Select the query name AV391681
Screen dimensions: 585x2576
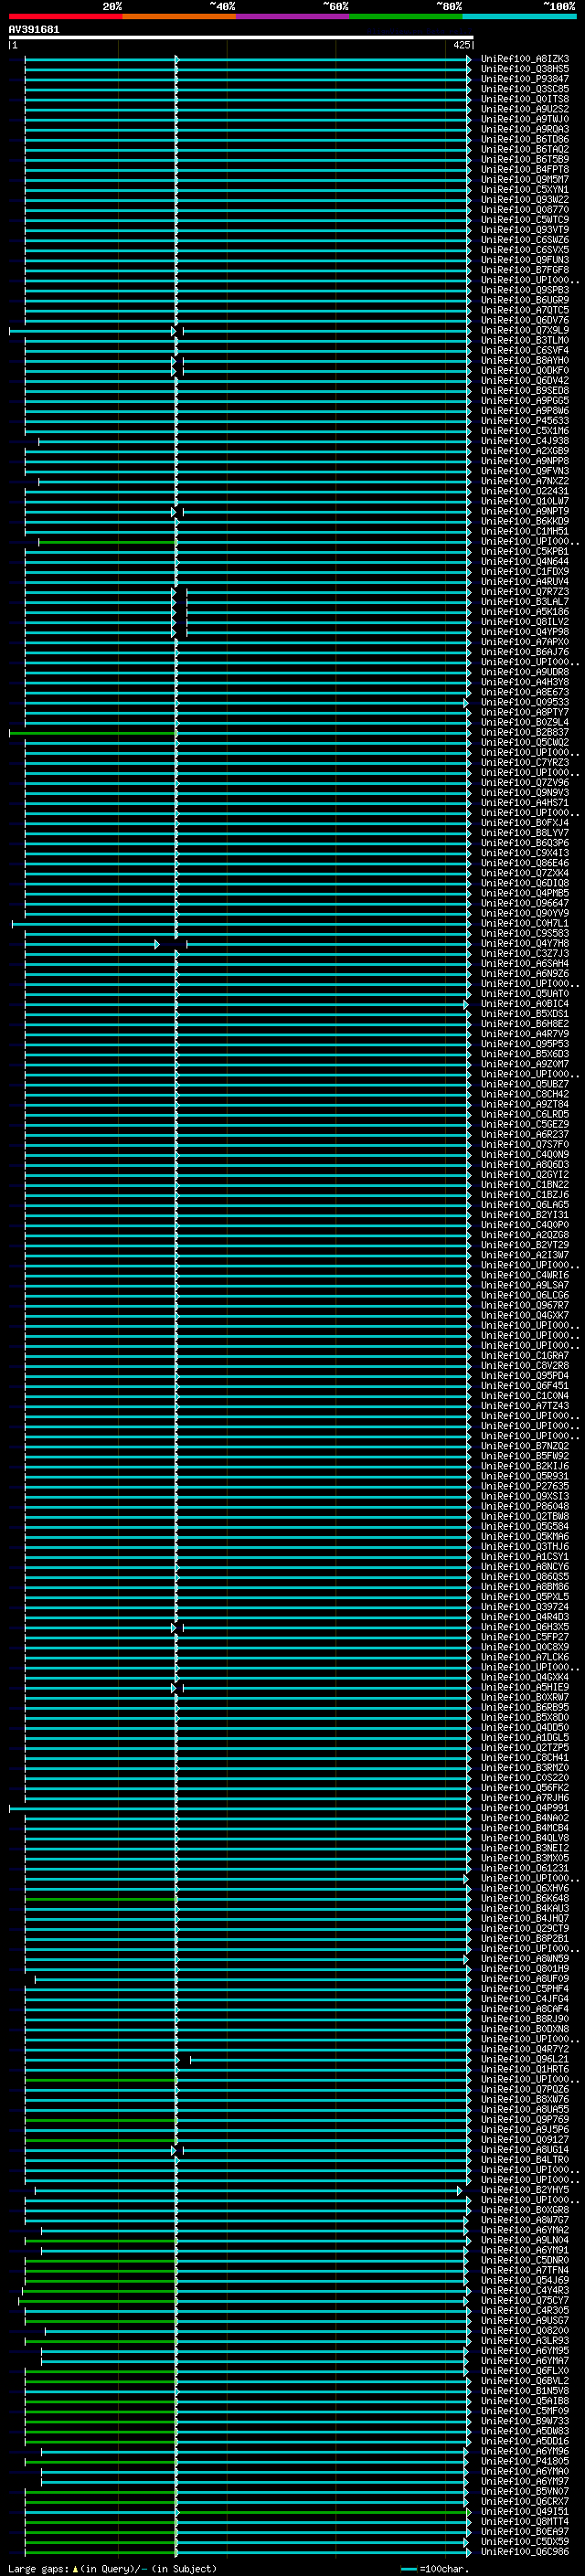(x=34, y=30)
